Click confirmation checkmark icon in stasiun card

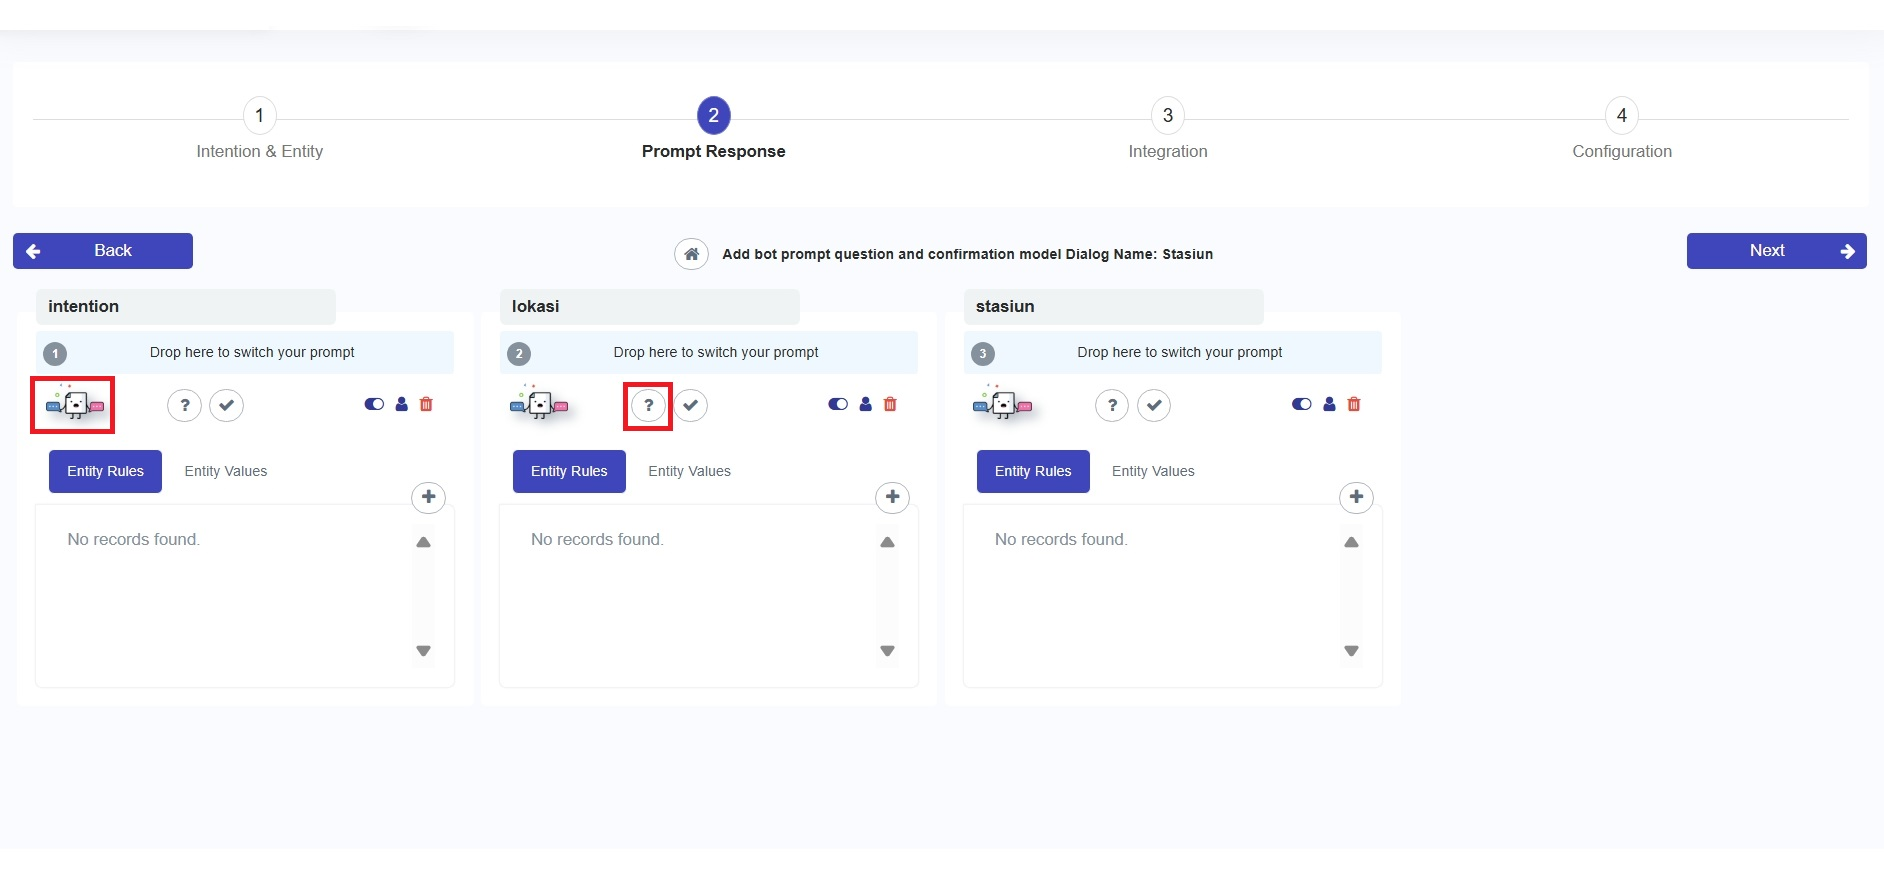tap(1154, 405)
